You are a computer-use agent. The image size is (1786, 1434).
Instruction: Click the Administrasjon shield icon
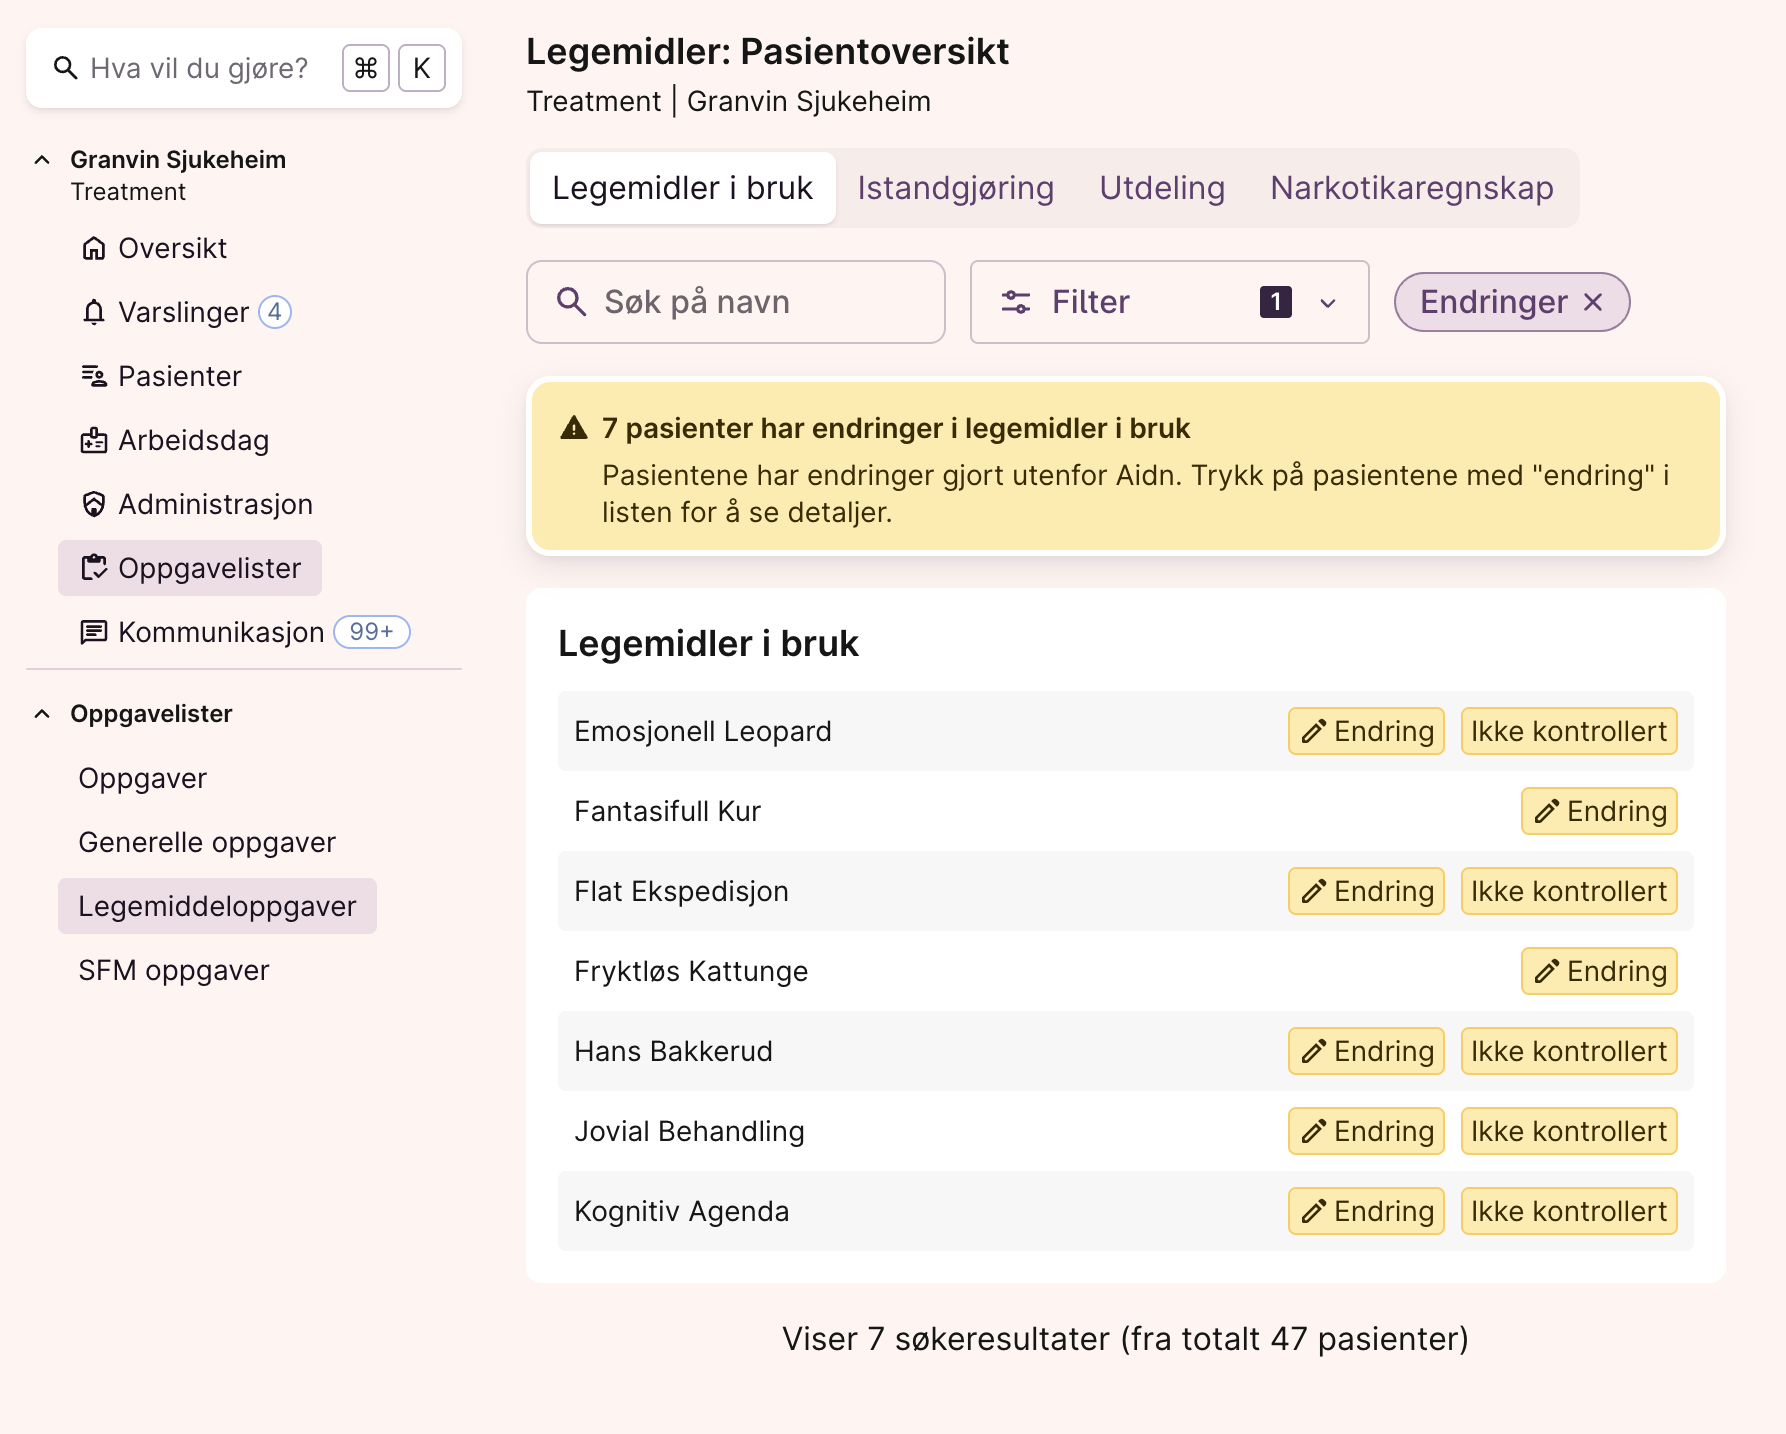[93, 504]
